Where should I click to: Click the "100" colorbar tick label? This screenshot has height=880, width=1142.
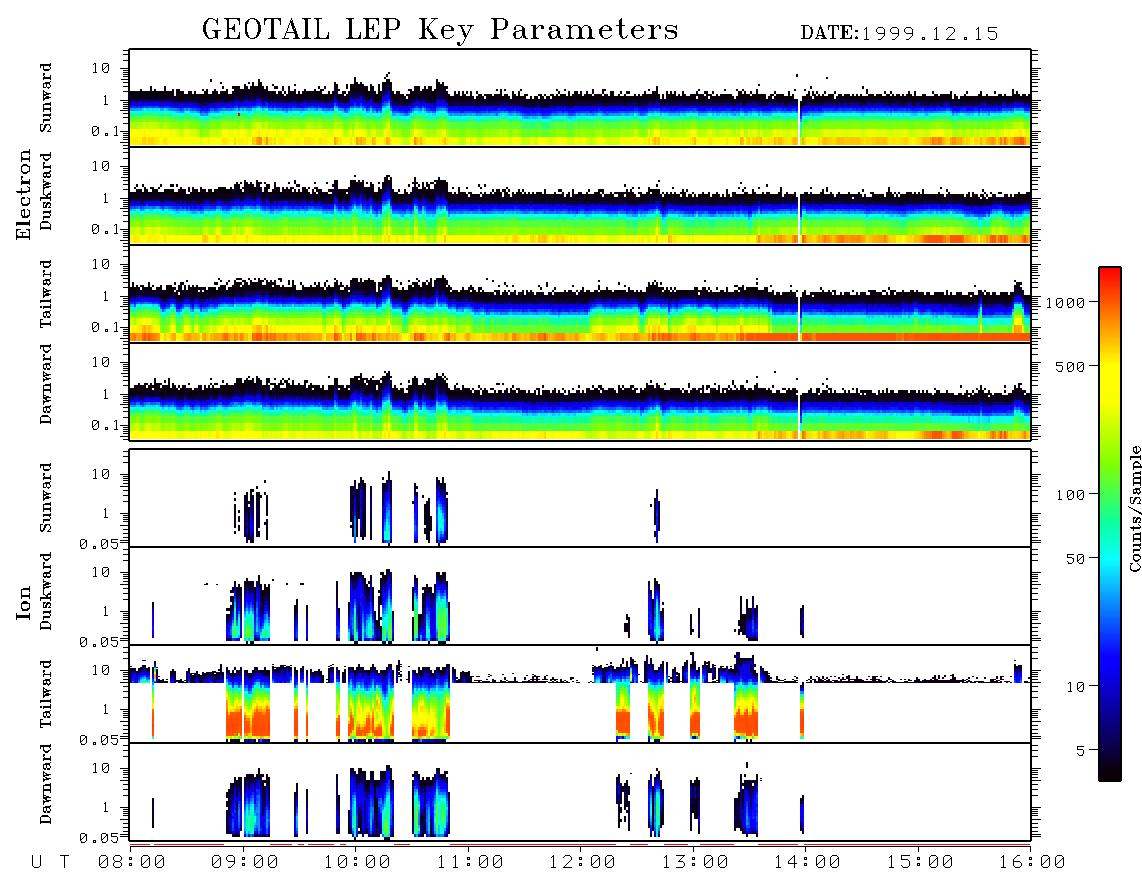(1070, 495)
